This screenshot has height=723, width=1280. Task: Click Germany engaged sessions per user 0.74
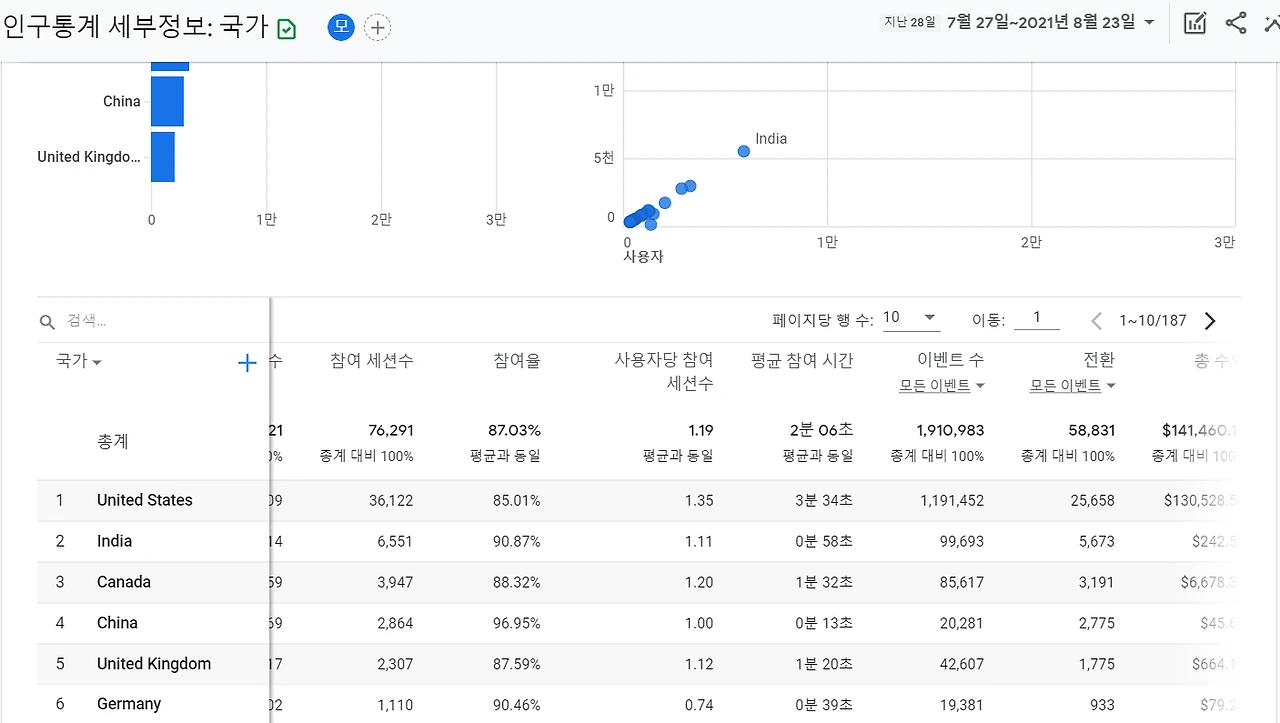click(x=699, y=705)
